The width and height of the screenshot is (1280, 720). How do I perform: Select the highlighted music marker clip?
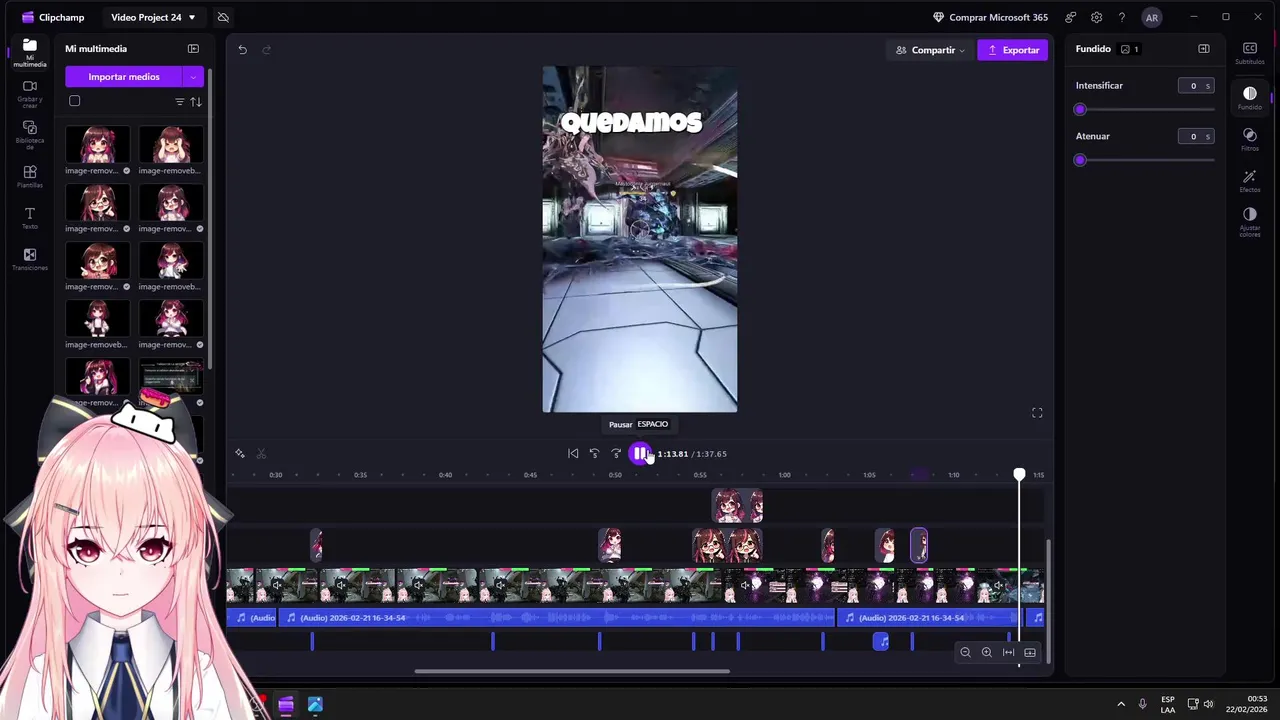tap(881, 642)
